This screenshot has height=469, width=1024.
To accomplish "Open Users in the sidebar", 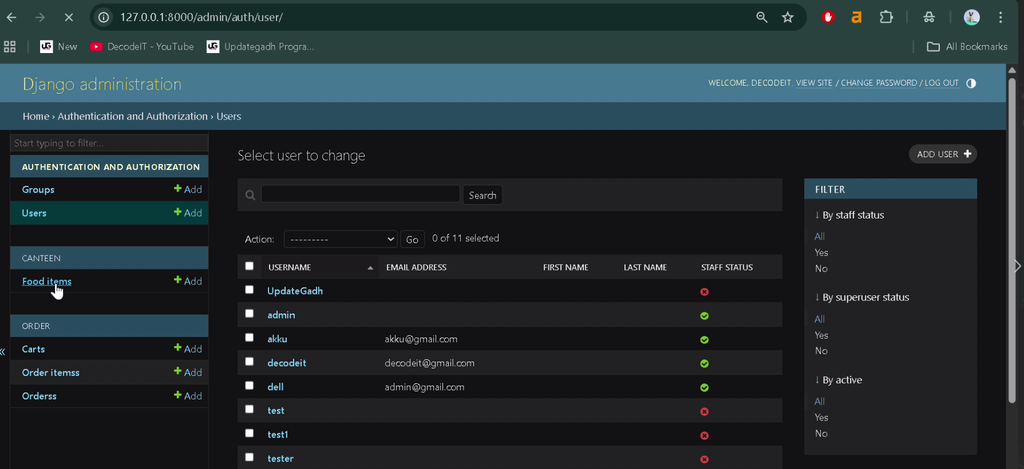I will 34,213.
